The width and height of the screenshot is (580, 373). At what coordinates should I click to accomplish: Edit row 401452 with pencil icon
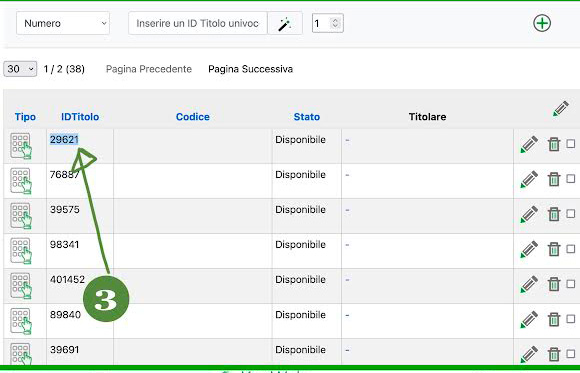pyautogui.click(x=529, y=284)
